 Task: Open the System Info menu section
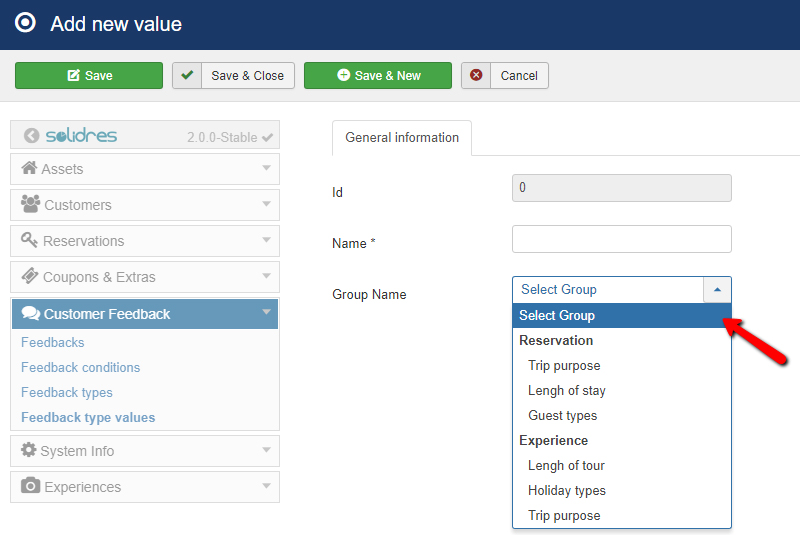(x=145, y=451)
